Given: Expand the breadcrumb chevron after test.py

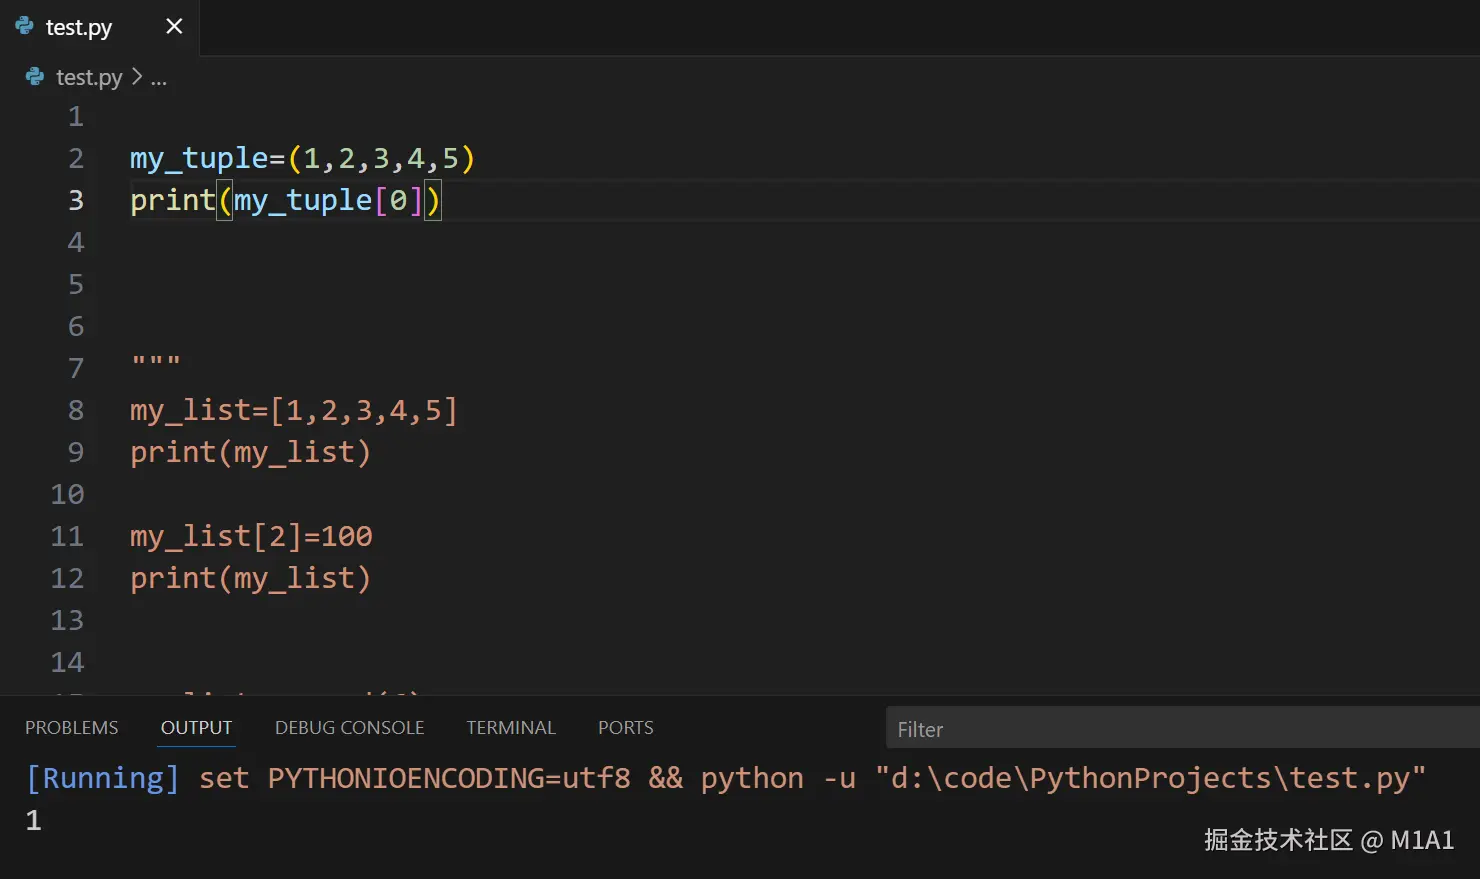Looking at the screenshot, I should click(x=137, y=77).
